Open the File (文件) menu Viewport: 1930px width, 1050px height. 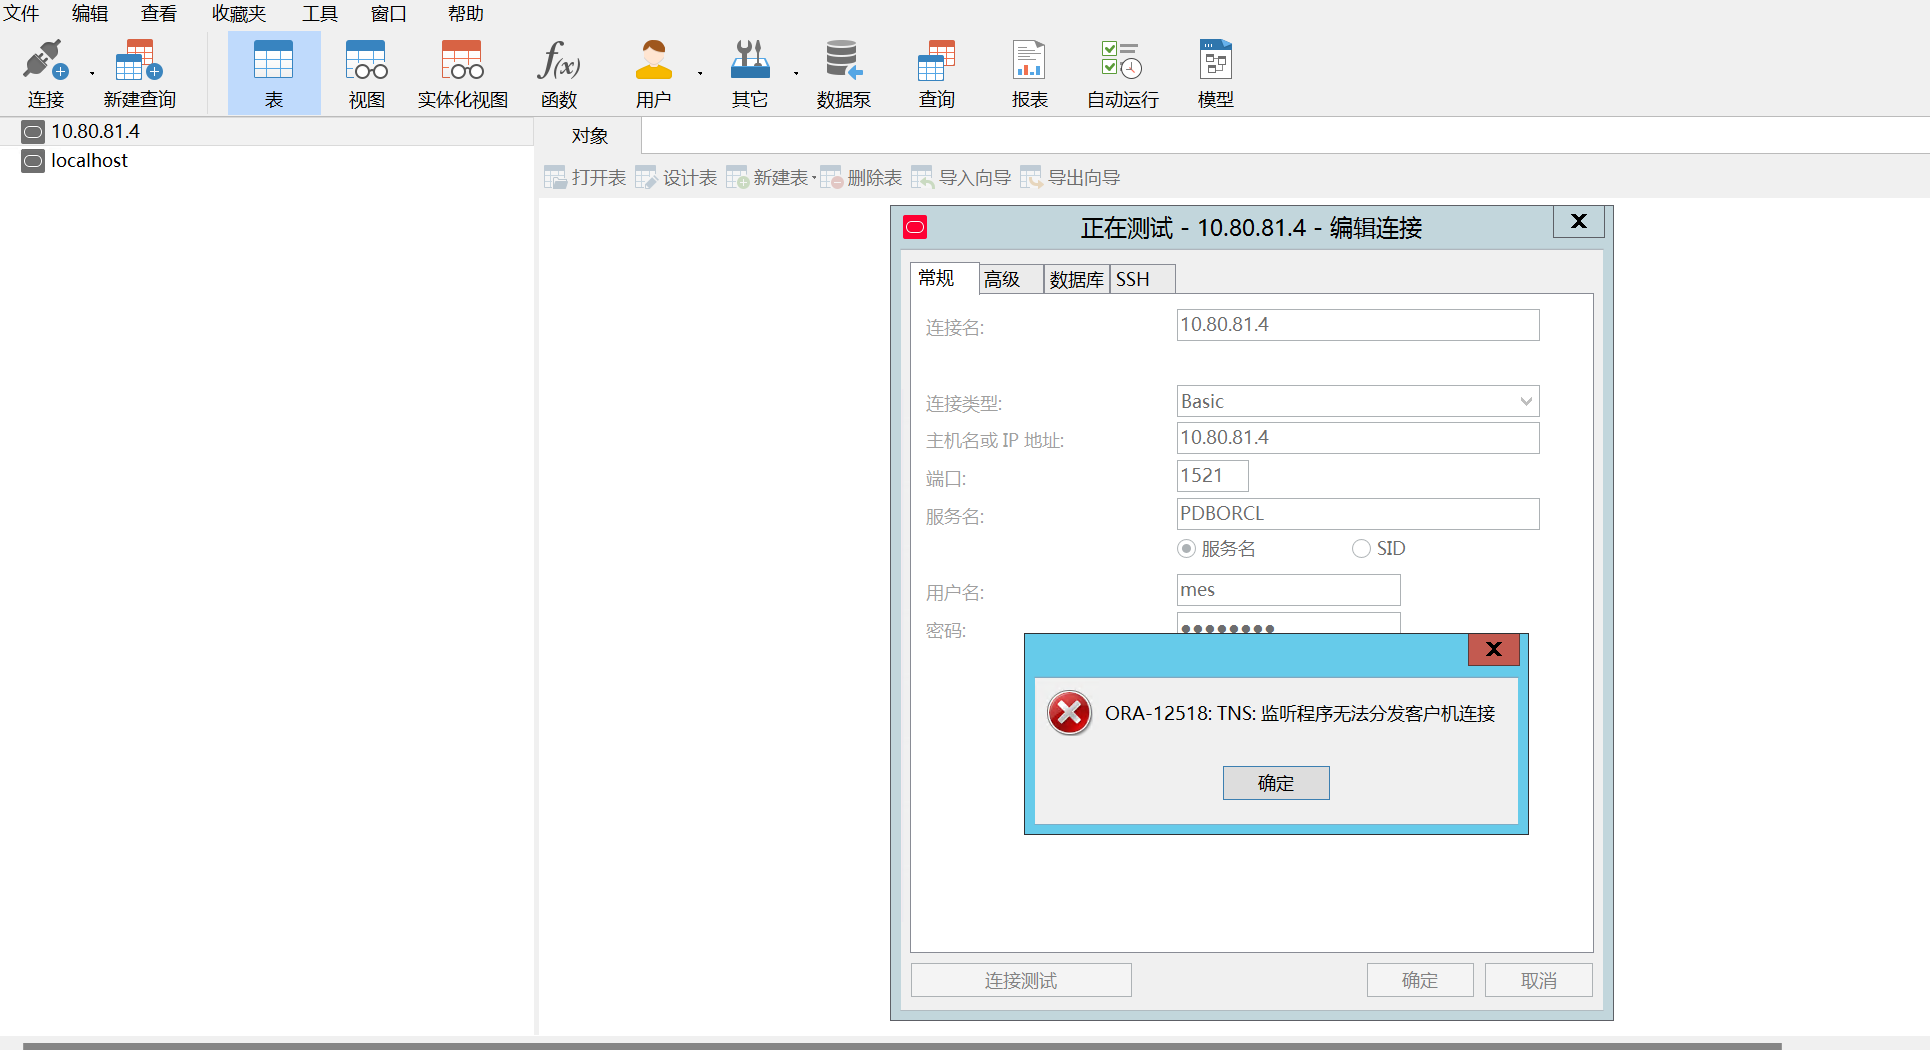click(x=21, y=13)
